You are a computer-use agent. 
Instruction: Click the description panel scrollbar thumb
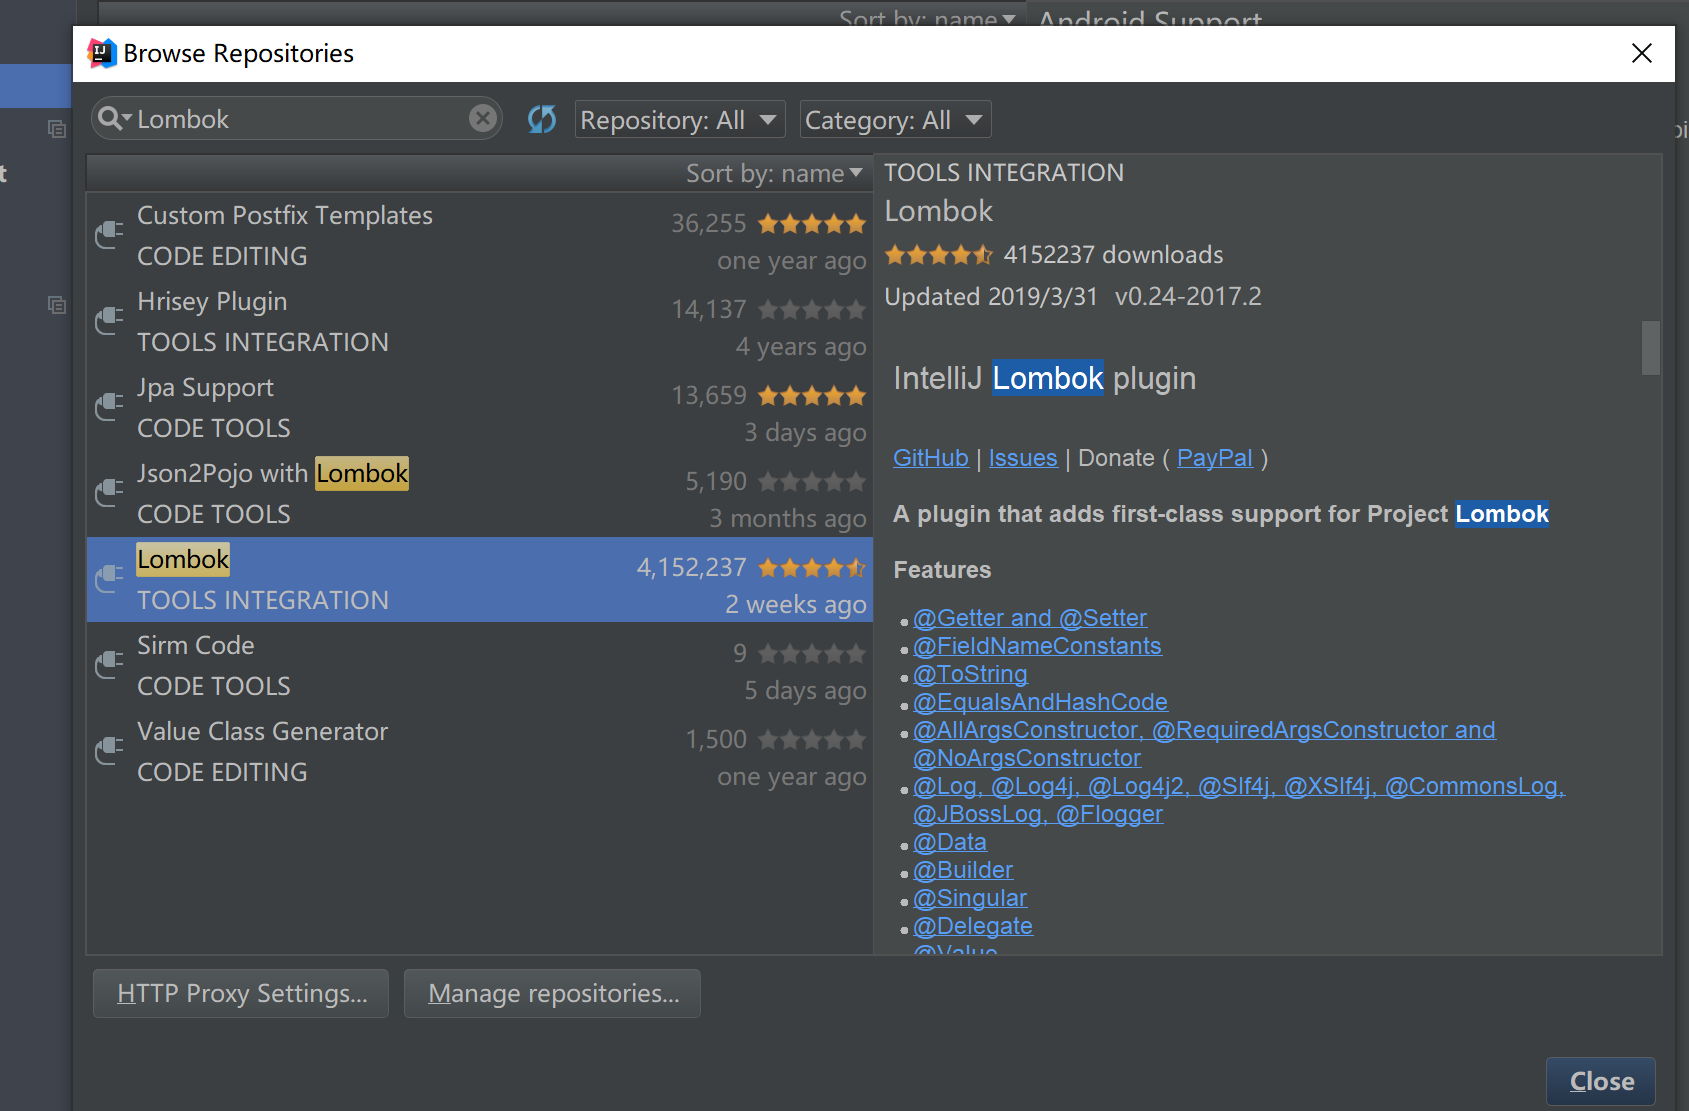1651,348
